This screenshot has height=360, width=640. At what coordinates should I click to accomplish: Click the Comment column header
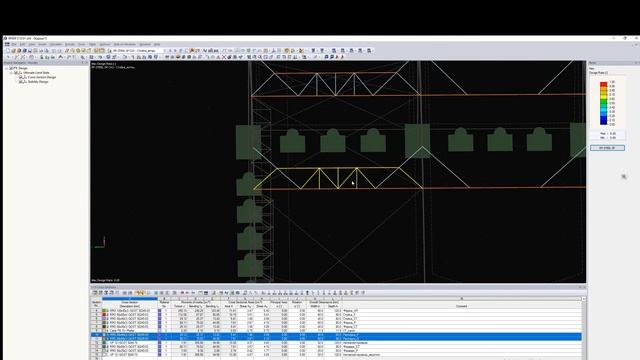coord(461,306)
